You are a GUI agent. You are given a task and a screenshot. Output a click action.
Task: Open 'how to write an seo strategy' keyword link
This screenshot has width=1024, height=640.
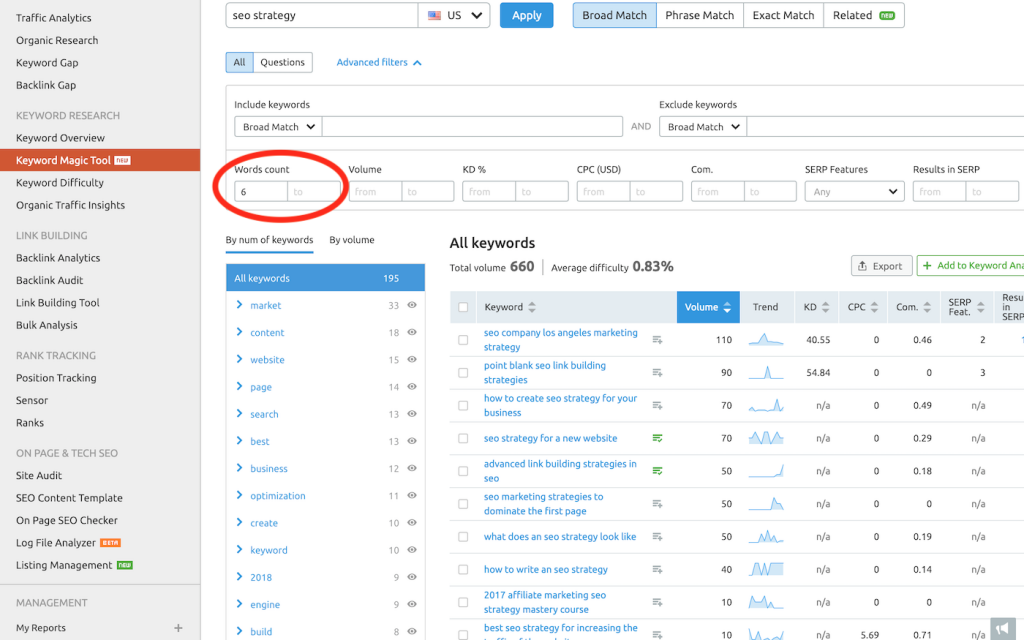(546, 569)
